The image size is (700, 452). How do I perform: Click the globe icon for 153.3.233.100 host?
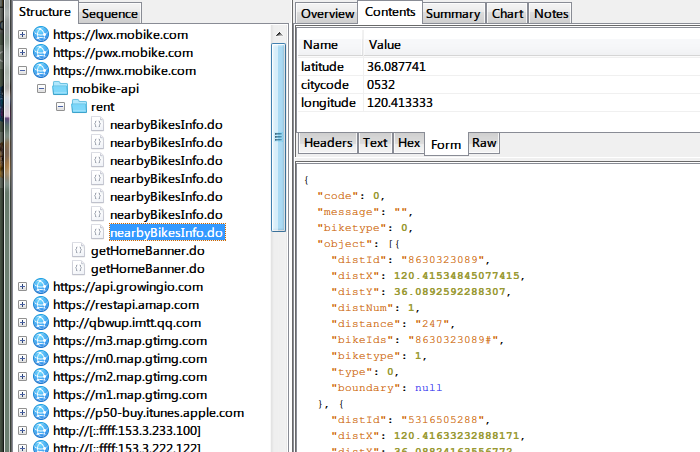pos(41,431)
